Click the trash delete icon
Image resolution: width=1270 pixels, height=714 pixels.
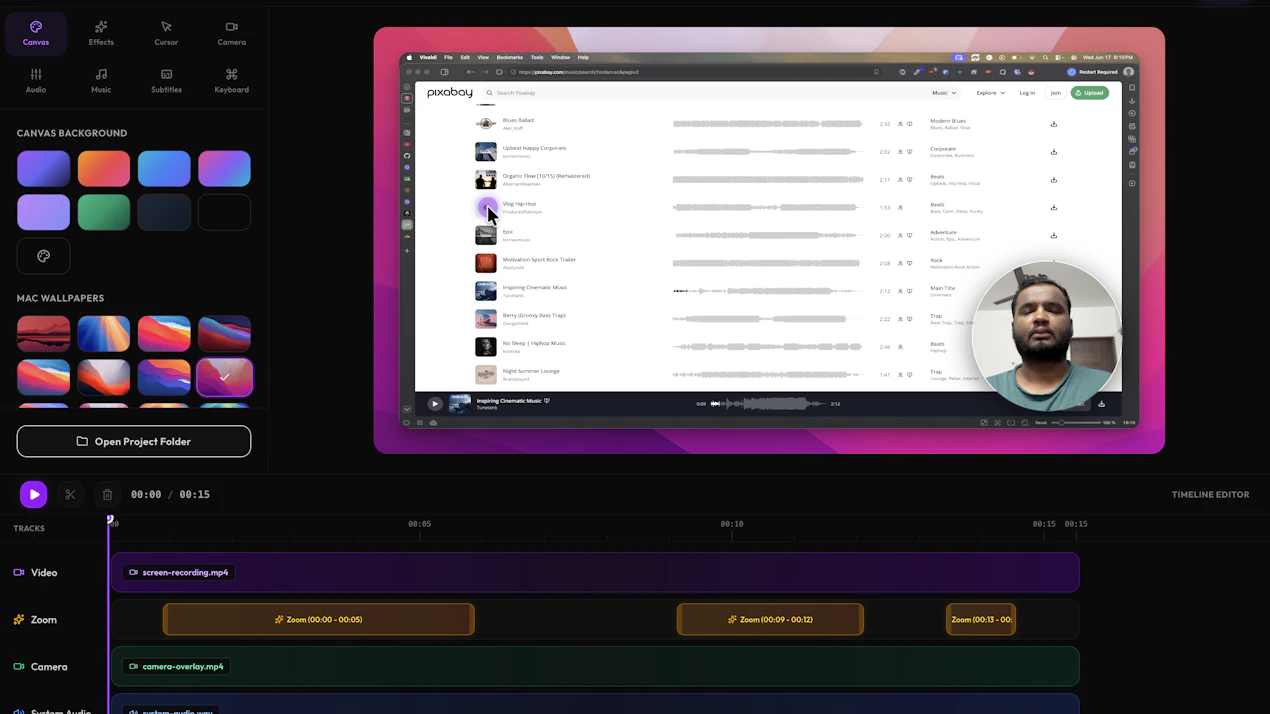tap(107, 494)
